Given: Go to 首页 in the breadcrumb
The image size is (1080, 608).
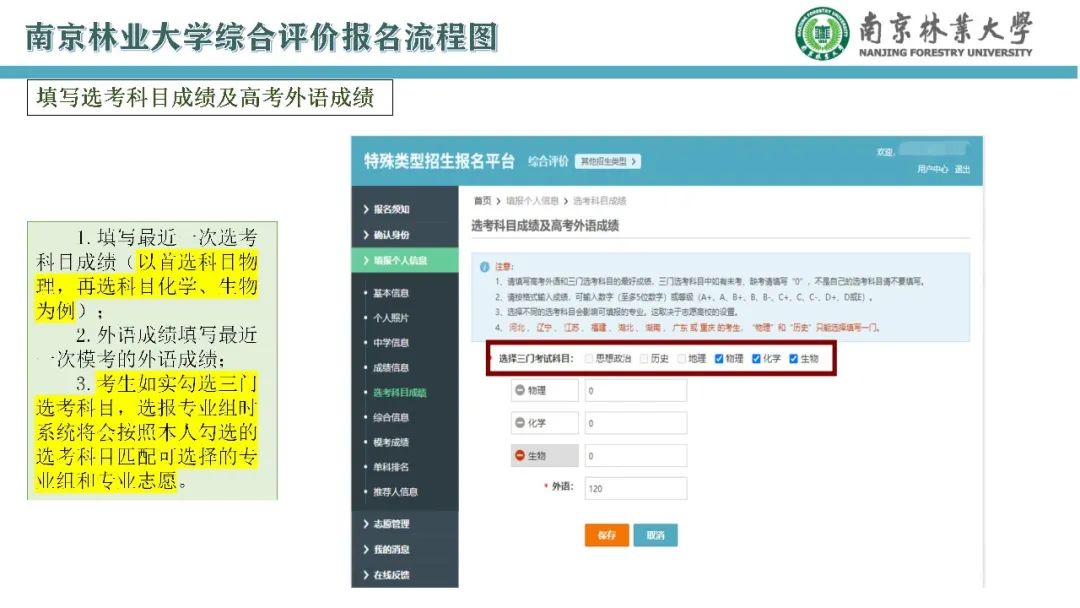Looking at the screenshot, I should 482,201.
